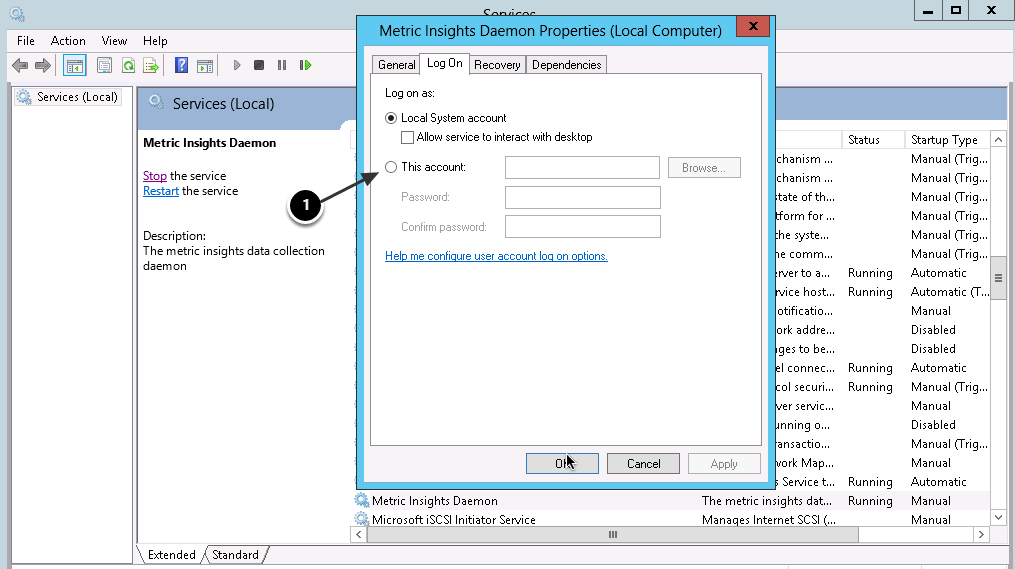Click 'Manages Internet SCSI (...' description cell
Viewport: 1015px width, 569px height.
[x=768, y=519]
